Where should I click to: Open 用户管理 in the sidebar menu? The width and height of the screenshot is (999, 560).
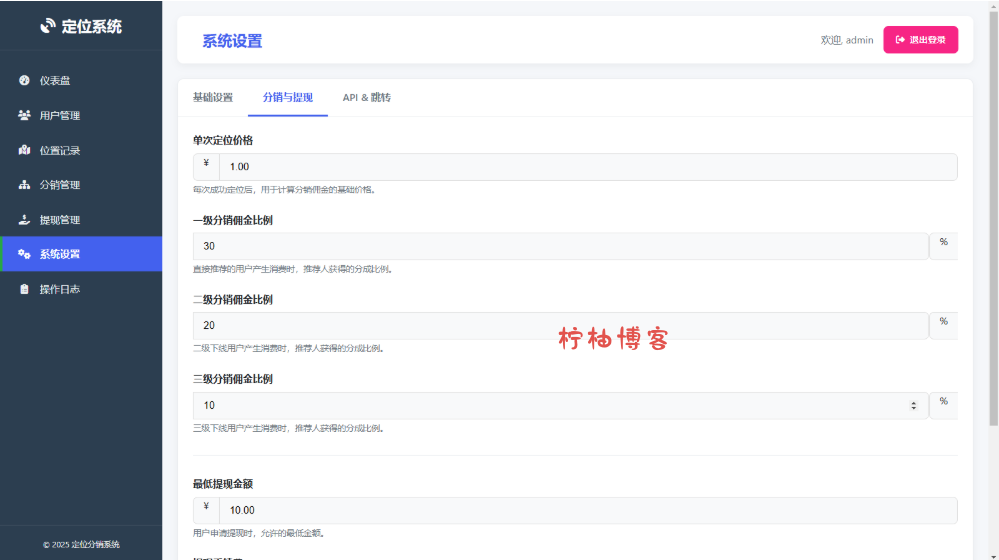tap(60, 116)
